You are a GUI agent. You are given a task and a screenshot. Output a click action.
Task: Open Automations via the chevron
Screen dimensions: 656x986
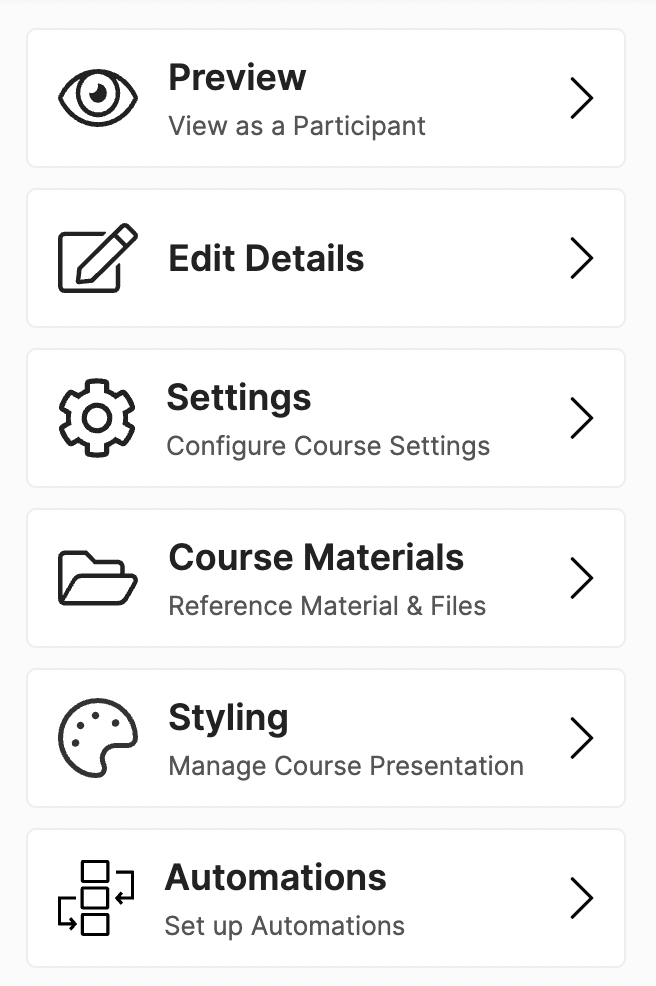tap(583, 898)
